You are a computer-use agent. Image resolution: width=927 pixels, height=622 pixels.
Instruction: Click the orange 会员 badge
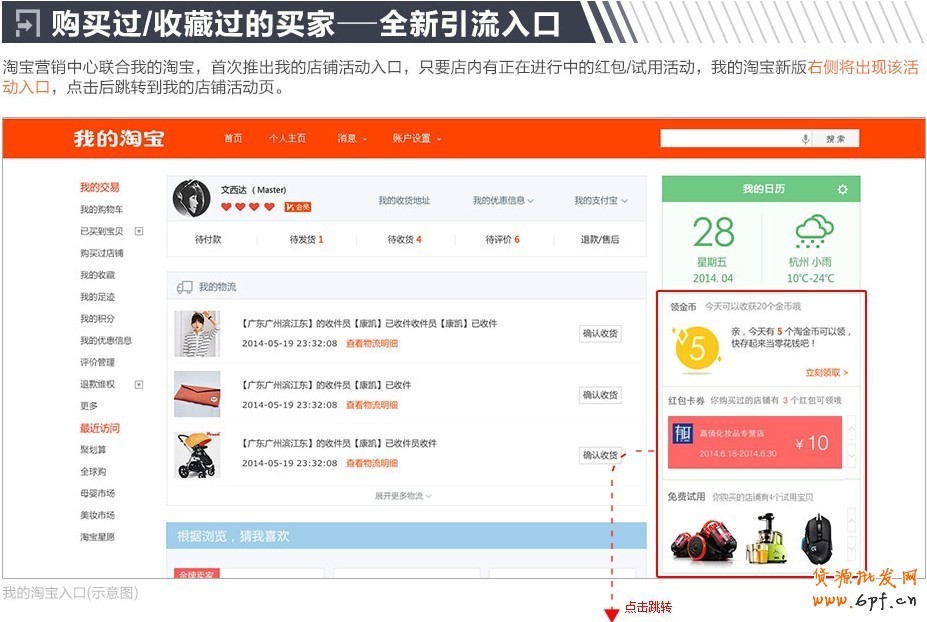[298, 207]
